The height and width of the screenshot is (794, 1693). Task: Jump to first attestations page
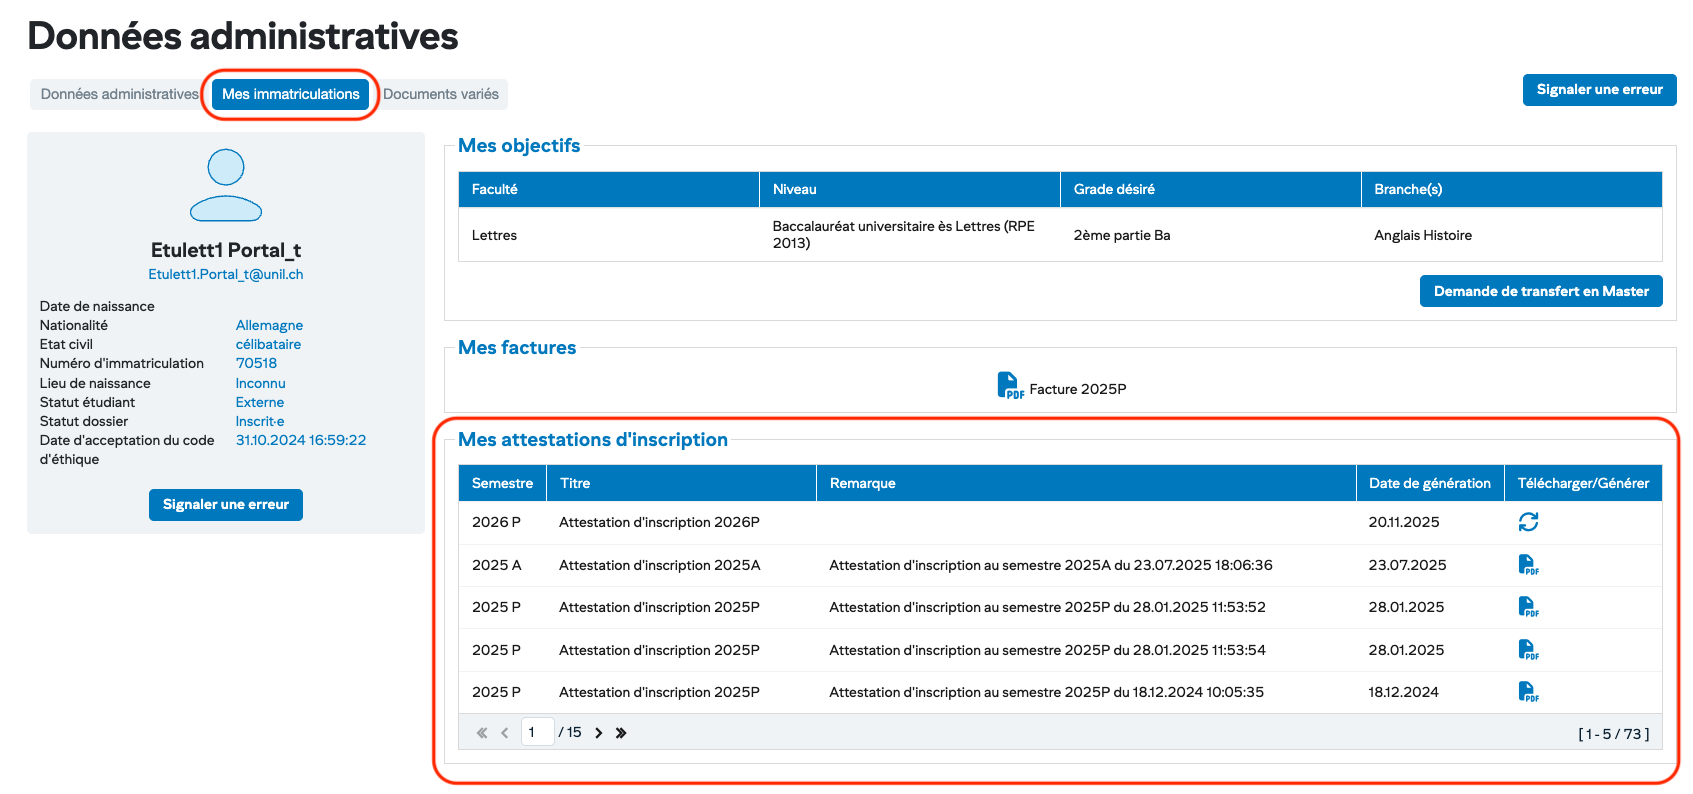pos(482,733)
